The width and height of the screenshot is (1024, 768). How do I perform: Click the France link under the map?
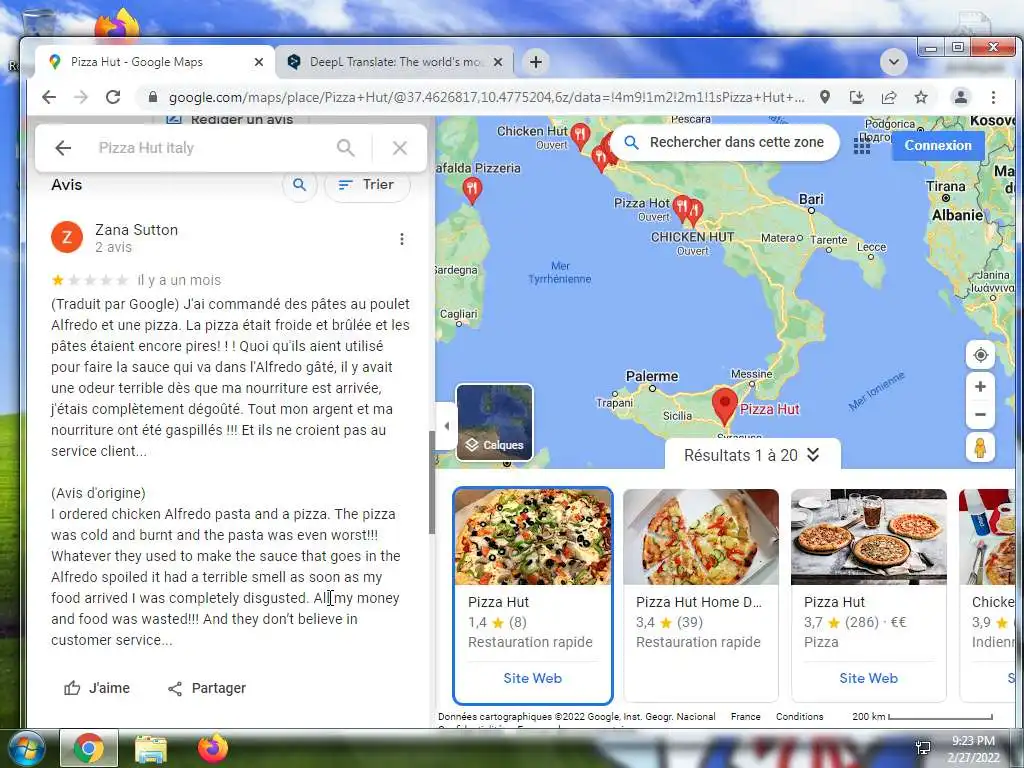coord(745,716)
